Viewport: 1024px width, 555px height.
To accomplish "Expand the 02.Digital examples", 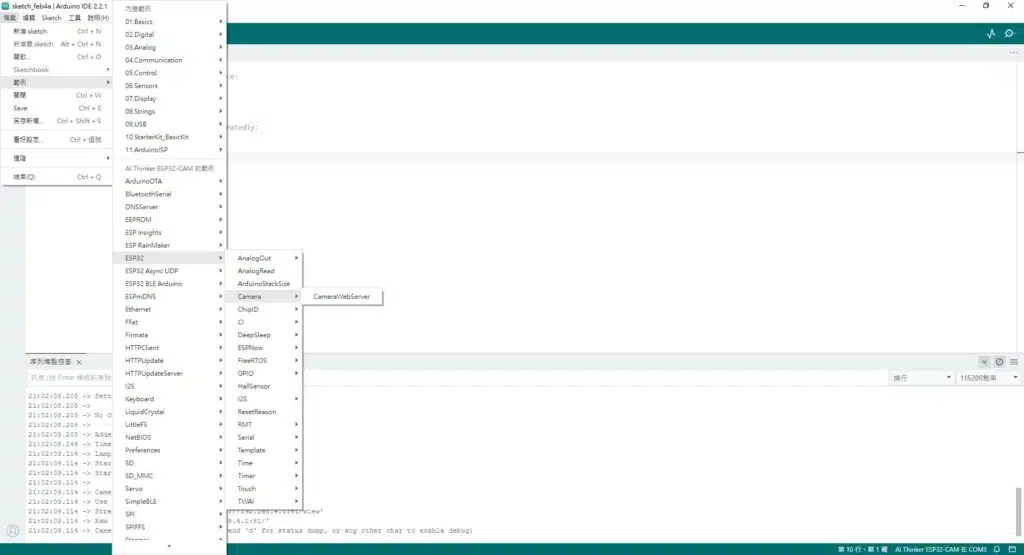I will pyautogui.click(x=170, y=35).
